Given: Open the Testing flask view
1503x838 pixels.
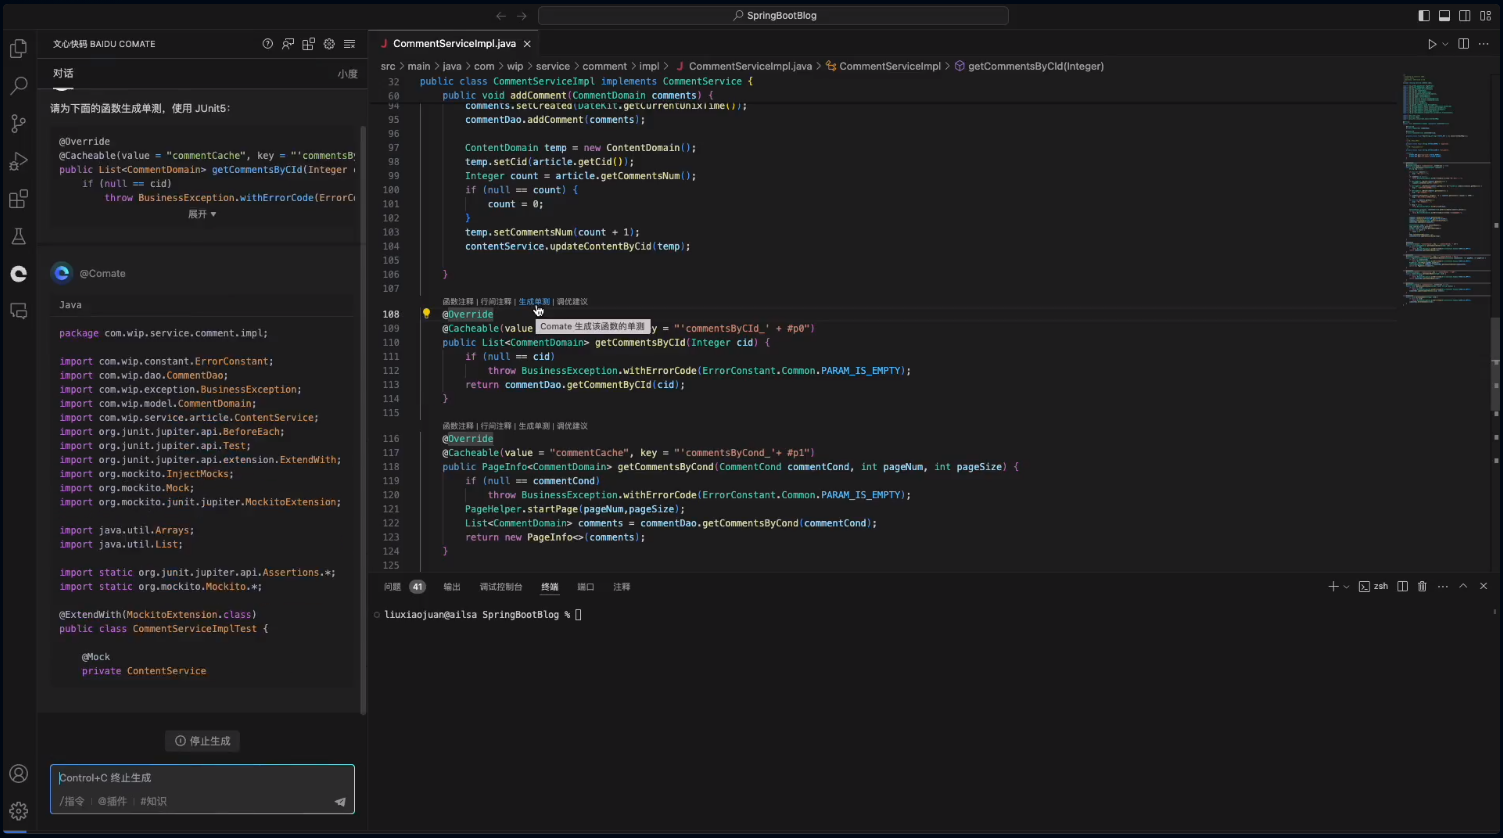Looking at the screenshot, I should (x=18, y=237).
